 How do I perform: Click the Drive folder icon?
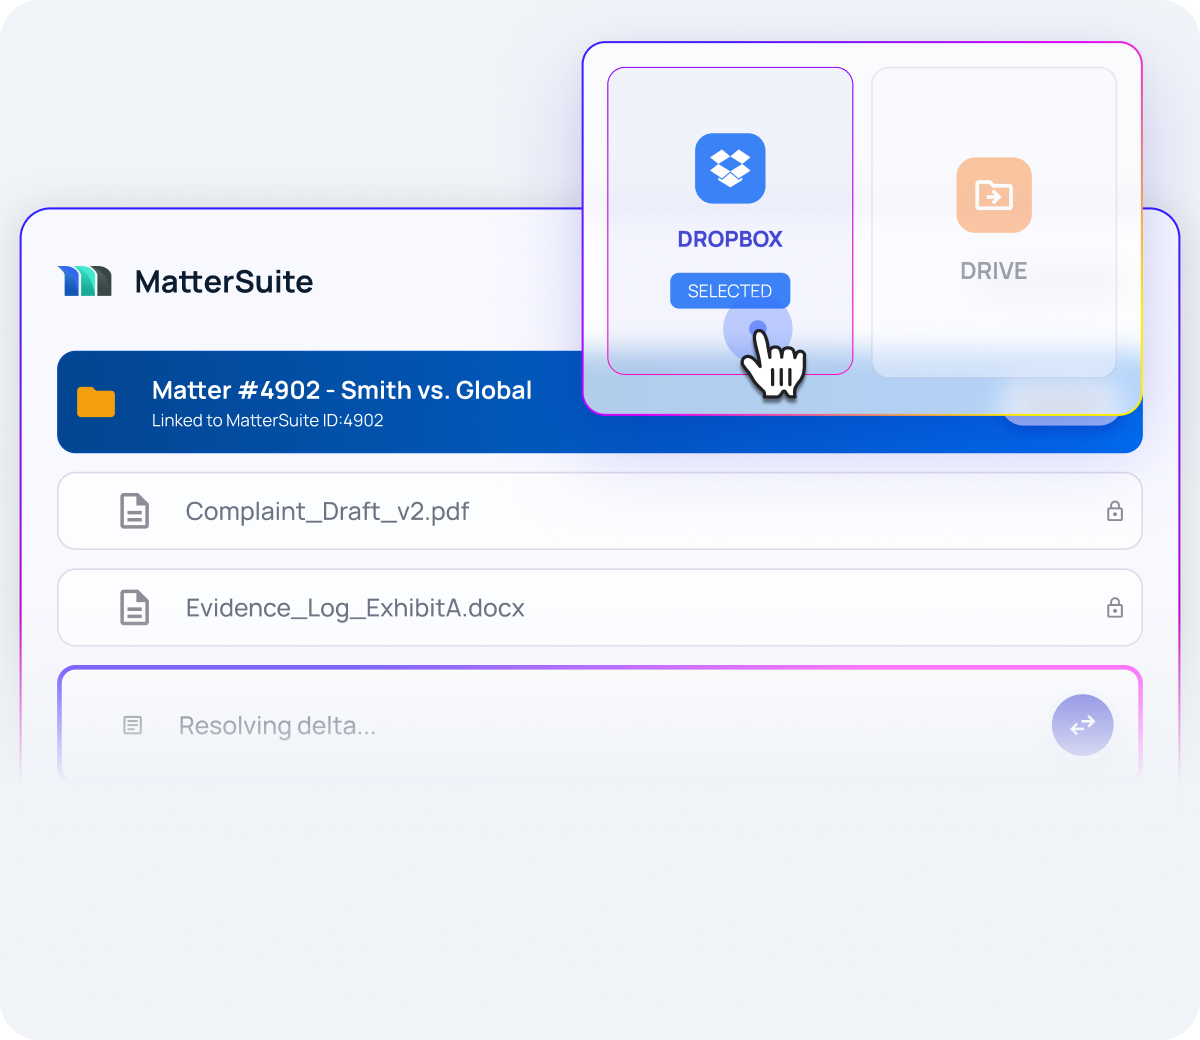(x=994, y=195)
